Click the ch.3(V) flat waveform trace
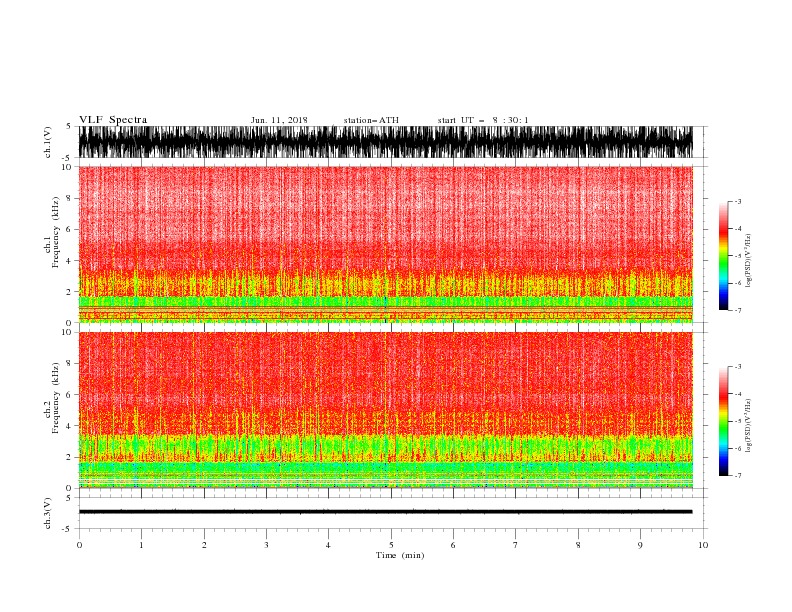 [385, 512]
